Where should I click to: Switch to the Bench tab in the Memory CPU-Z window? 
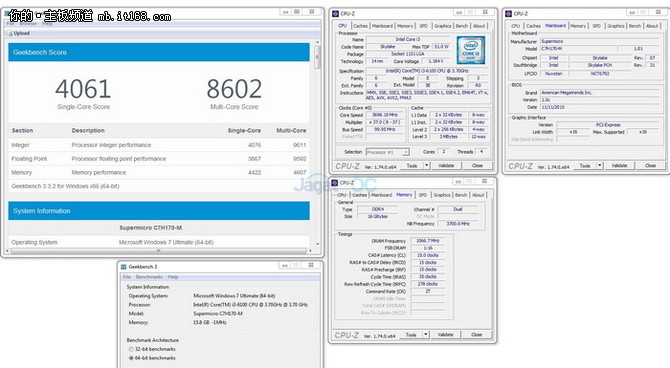461,195
